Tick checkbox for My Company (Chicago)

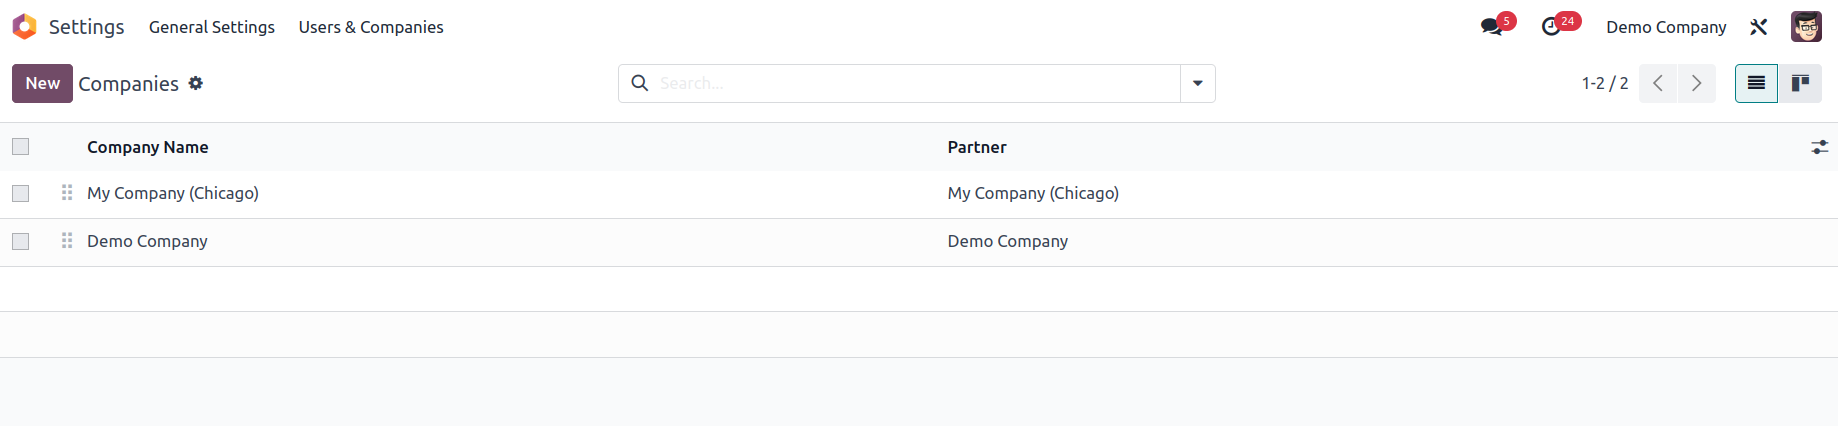(x=21, y=193)
